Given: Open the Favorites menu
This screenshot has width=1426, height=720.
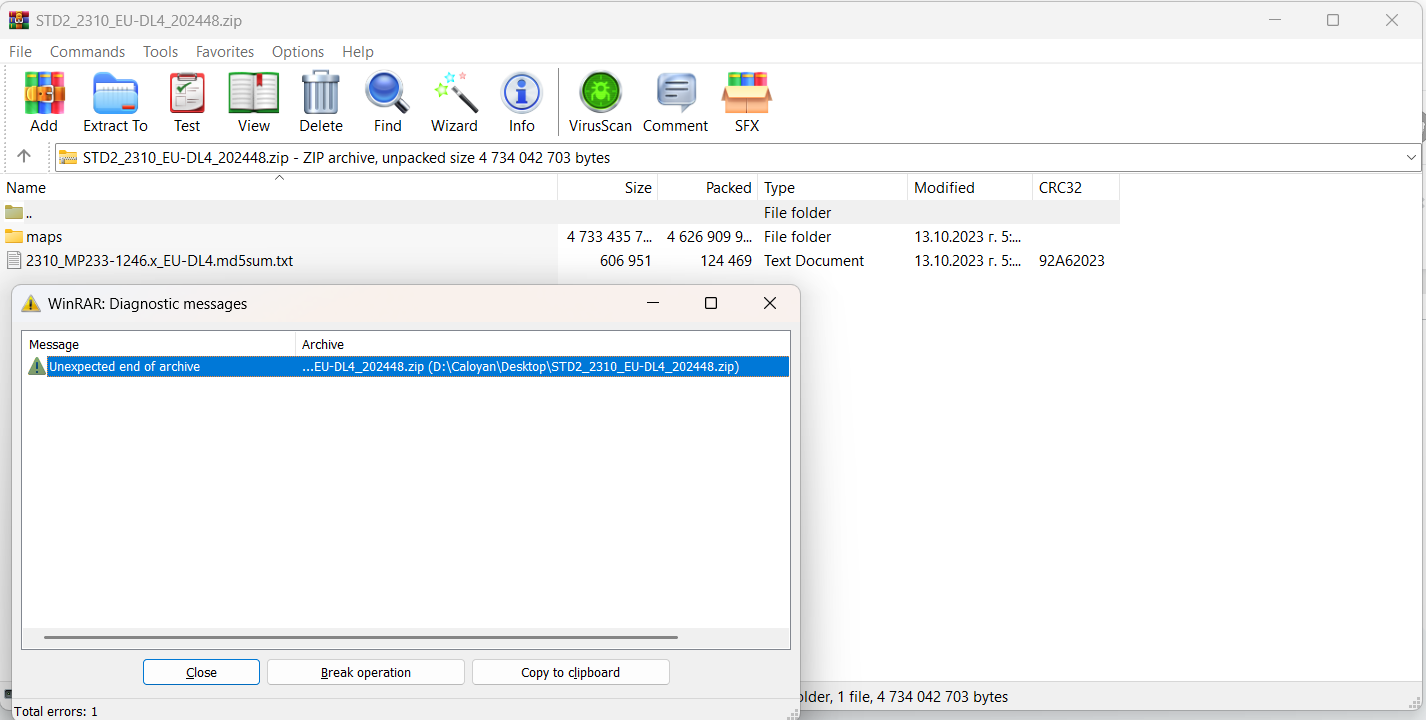Looking at the screenshot, I should [225, 51].
